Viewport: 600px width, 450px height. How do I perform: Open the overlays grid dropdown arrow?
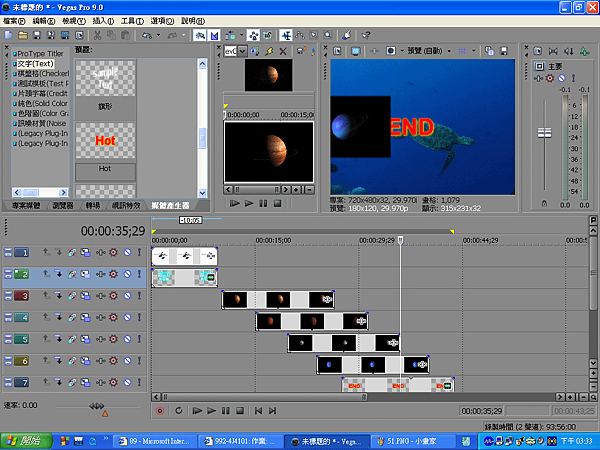[x=473, y=51]
